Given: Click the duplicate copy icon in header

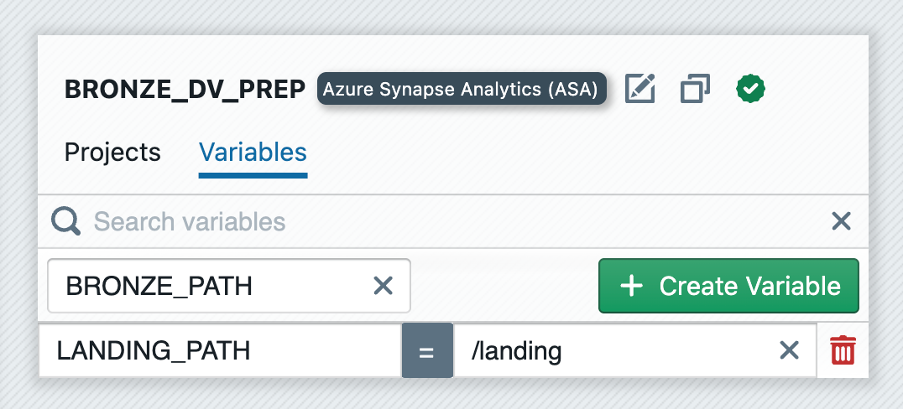Looking at the screenshot, I should (694, 89).
